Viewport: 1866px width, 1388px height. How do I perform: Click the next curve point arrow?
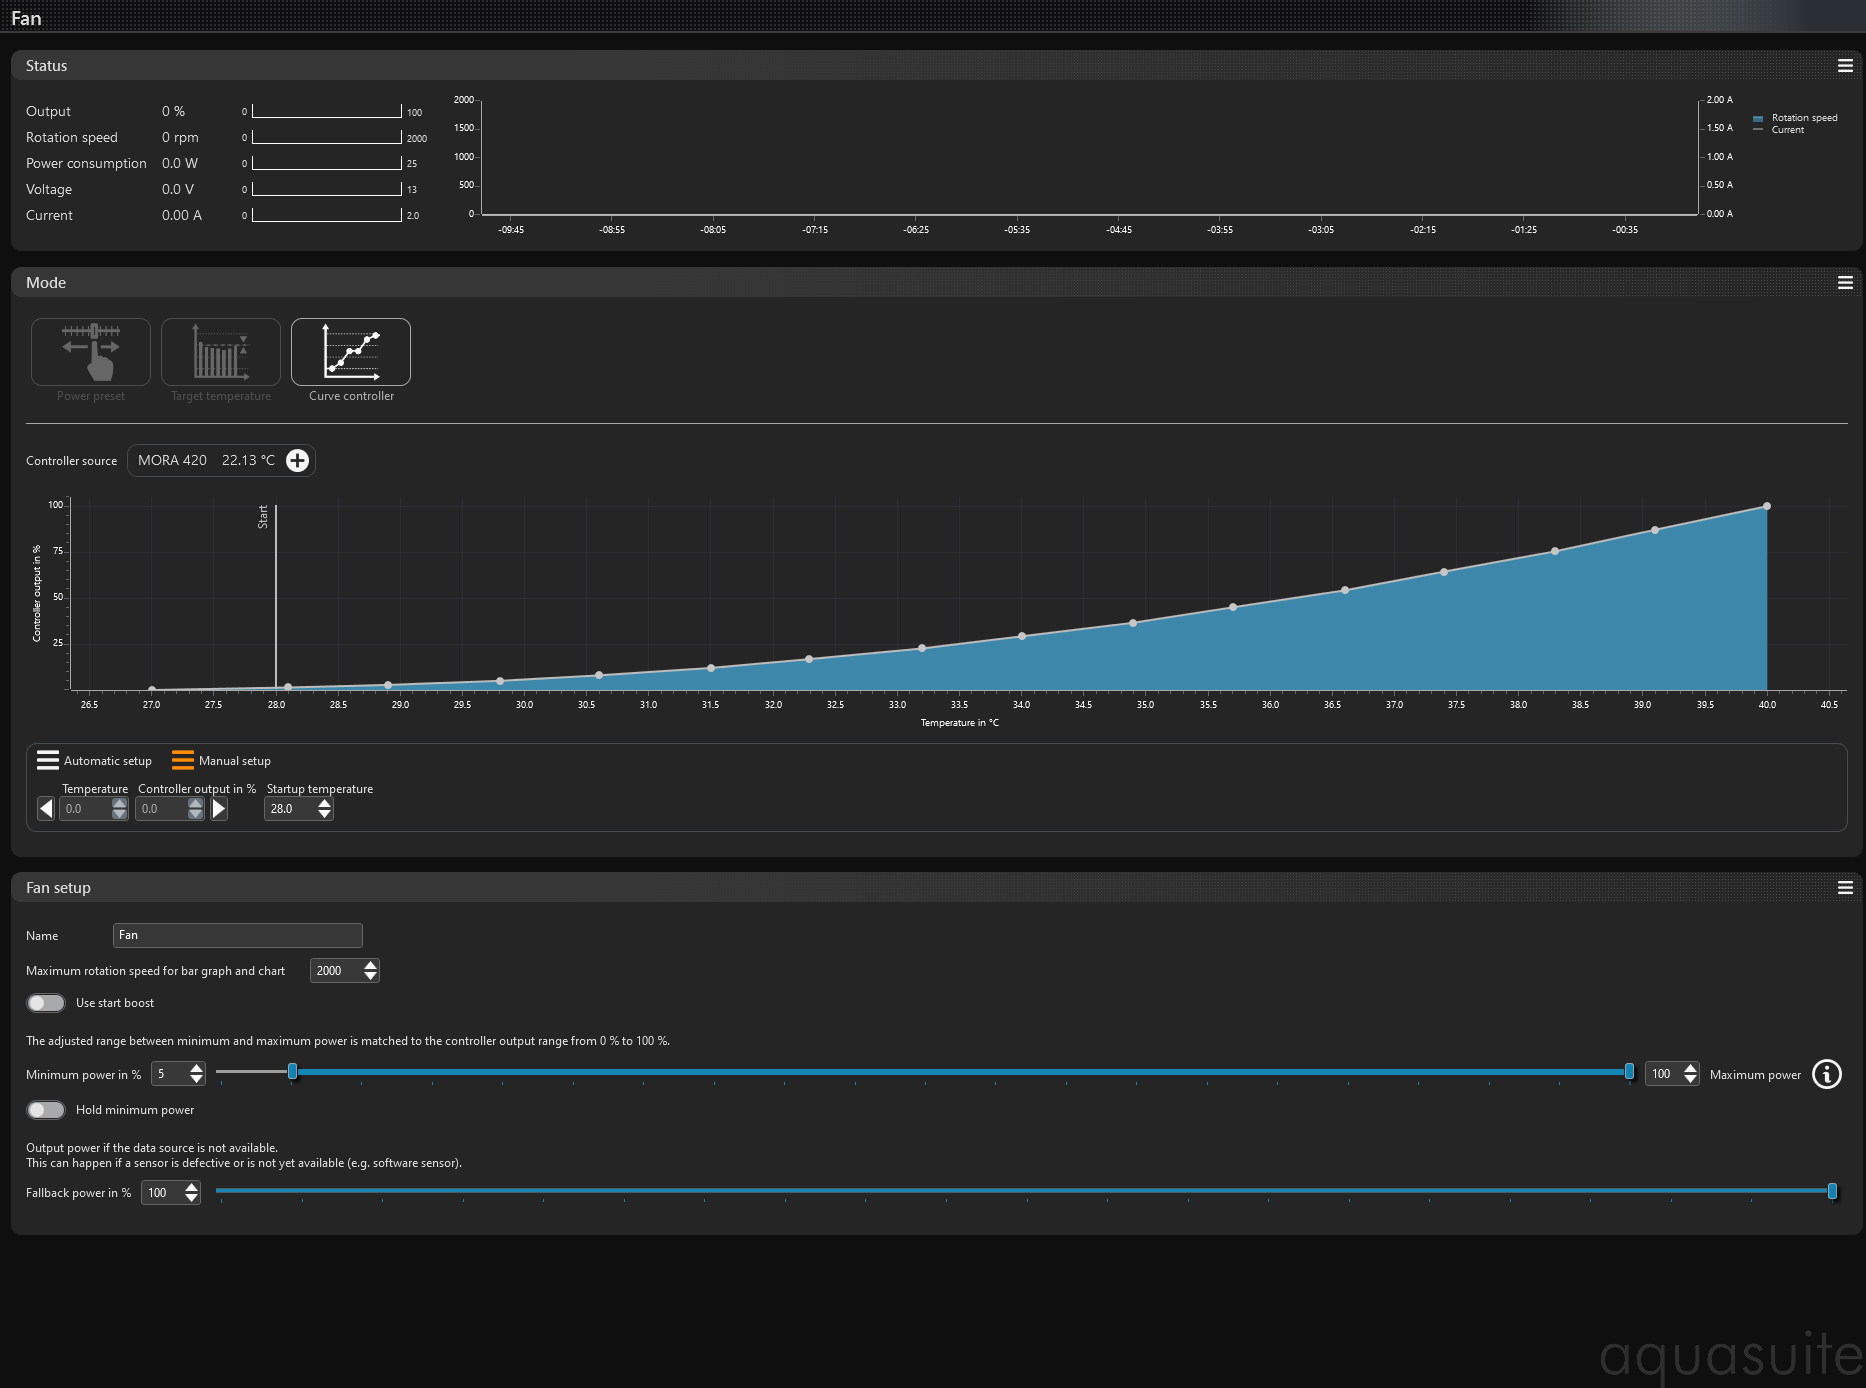(x=219, y=808)
